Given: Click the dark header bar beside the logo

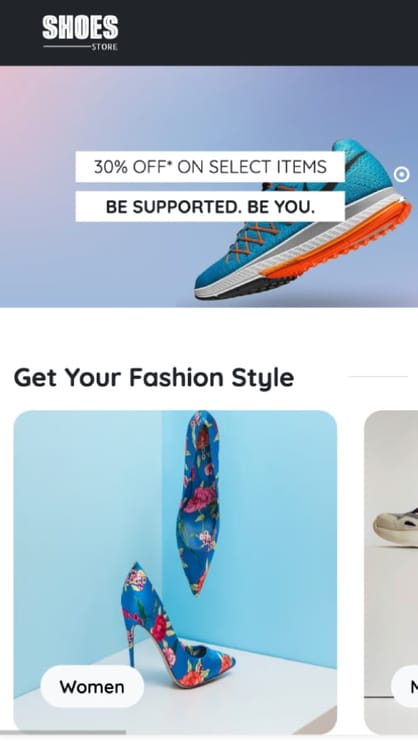Looking at the screenshot, I should [268, 33].
